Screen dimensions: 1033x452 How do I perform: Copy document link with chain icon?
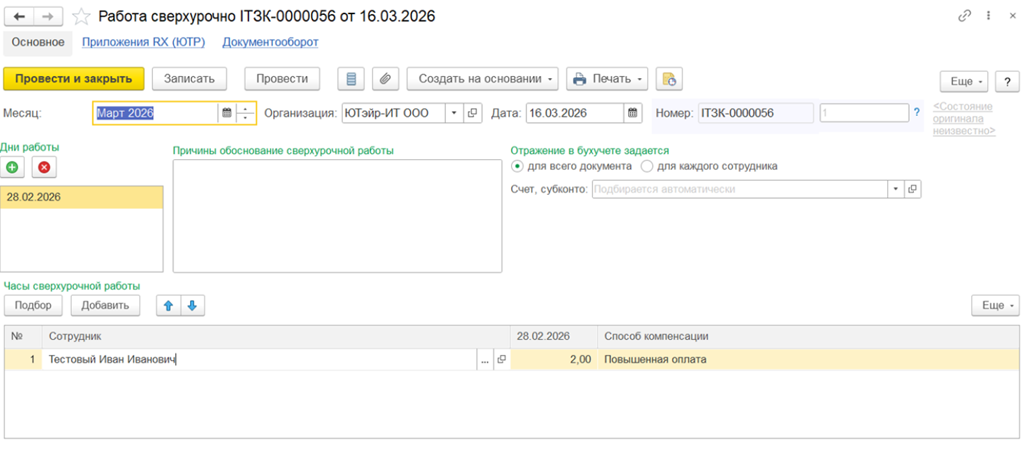[965, 17]
